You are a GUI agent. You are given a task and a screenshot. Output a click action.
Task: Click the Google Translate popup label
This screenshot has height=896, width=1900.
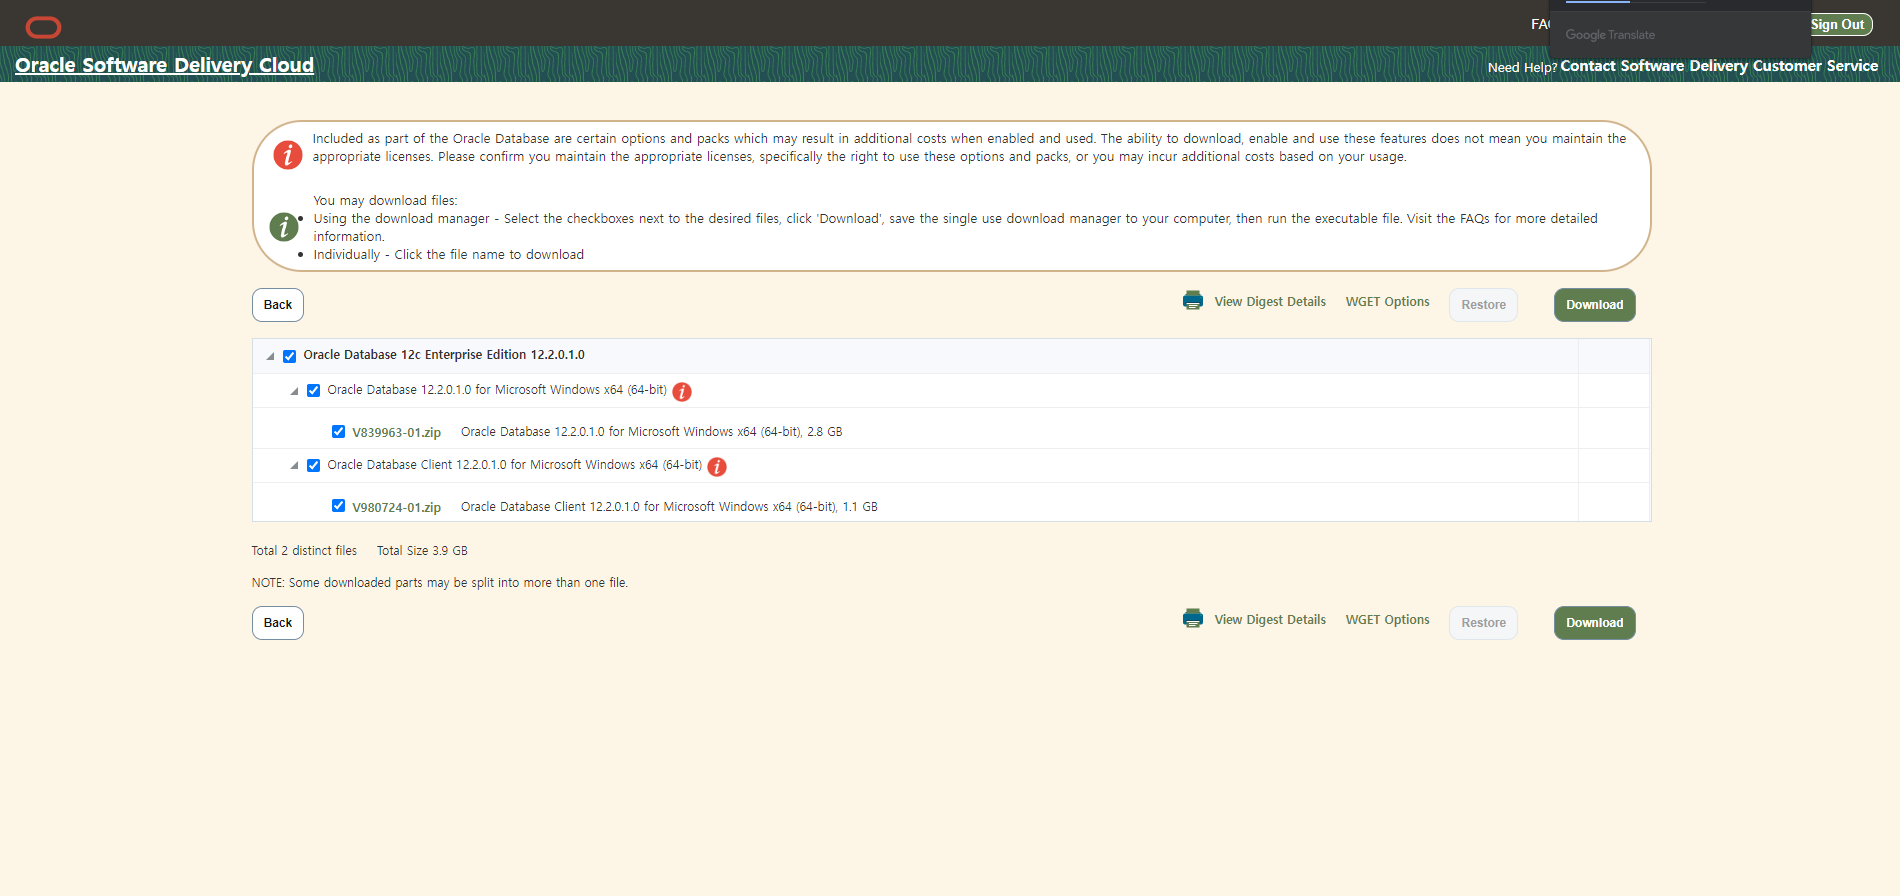click(x=1610, y=35)
